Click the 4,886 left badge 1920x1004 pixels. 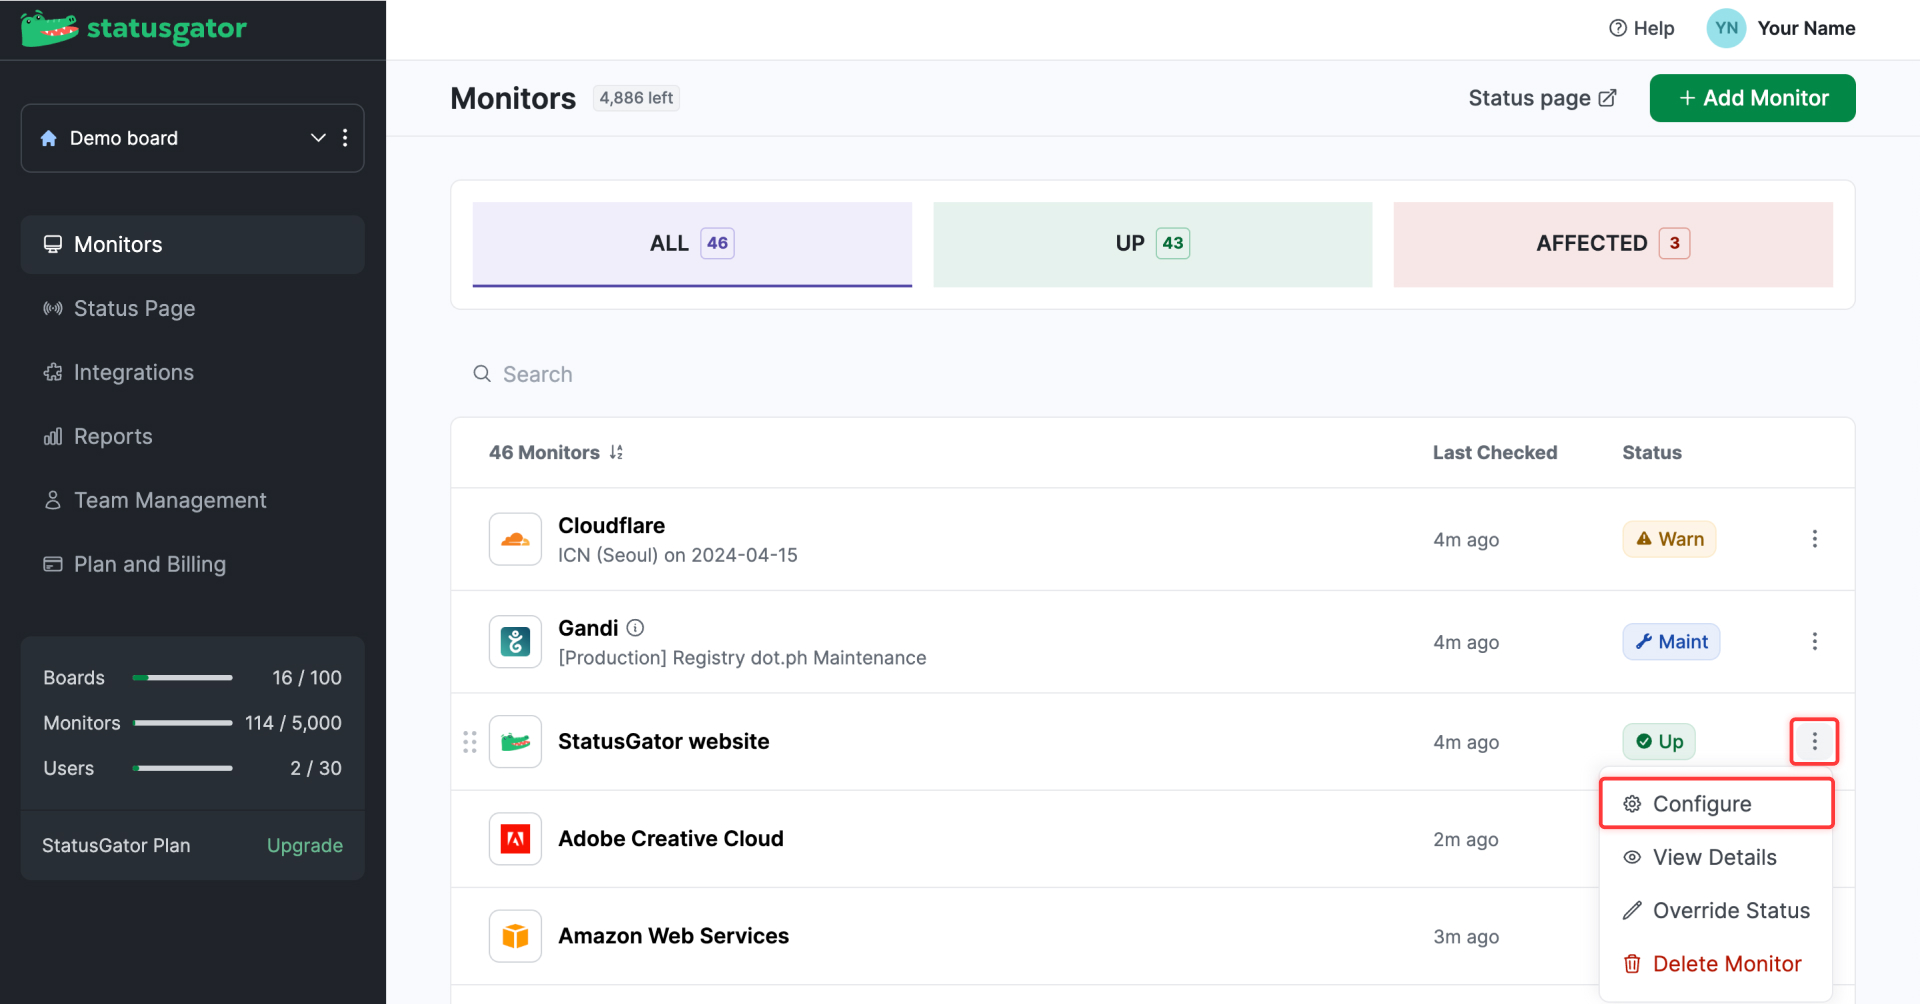coord(636,98)
